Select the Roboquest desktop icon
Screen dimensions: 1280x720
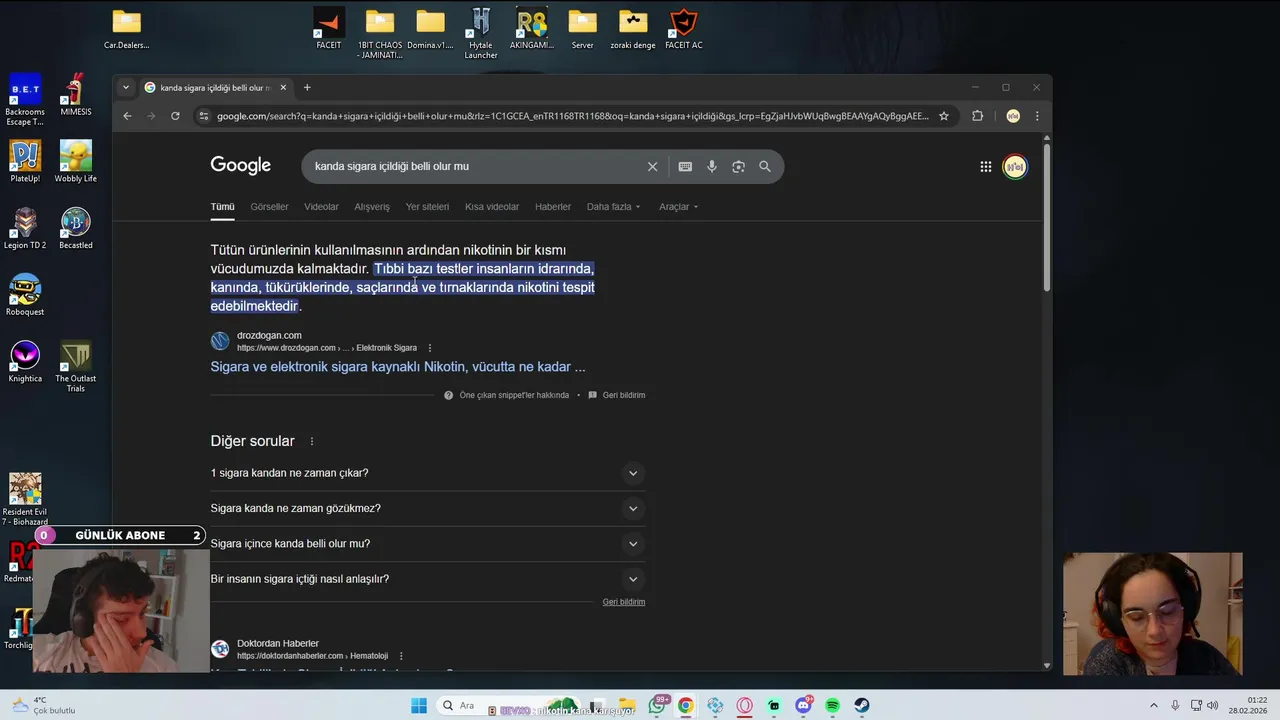[x=25, y=295]
